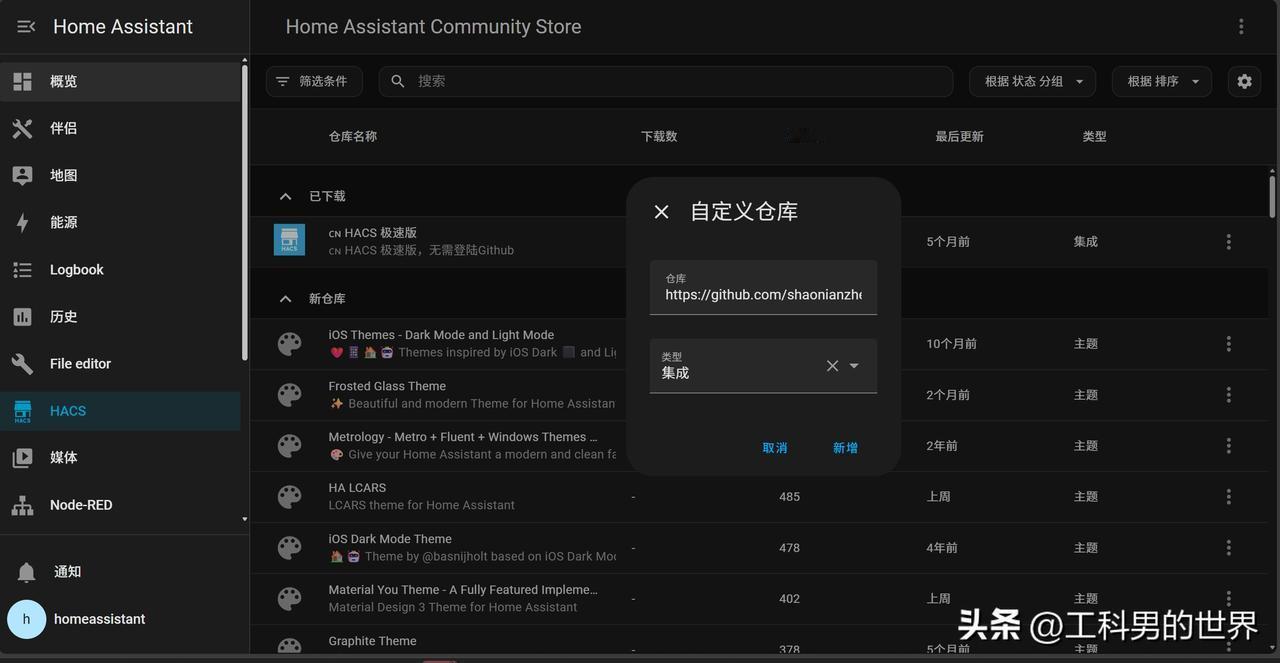Viewport: 1280px width, 663px height.
Task: Collapse the sidebar with the menu icon
Action: click(x=26, y=27)
